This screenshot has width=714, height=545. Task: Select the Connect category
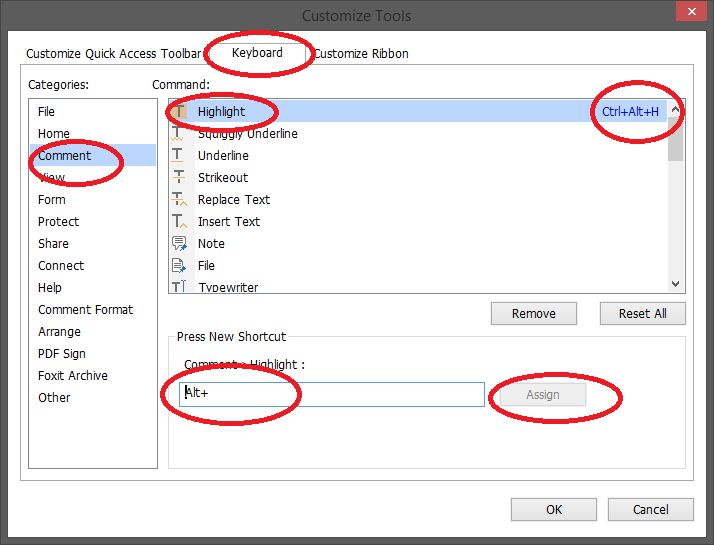click(92, 265)
